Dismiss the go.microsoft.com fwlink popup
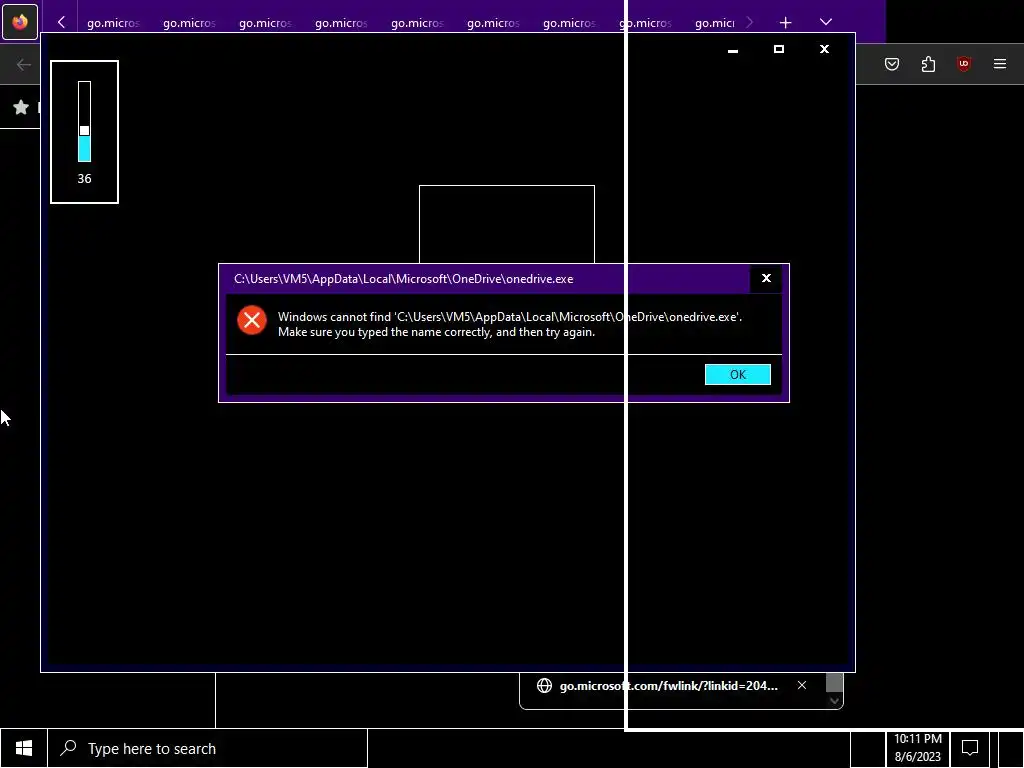The height and width of the screenshot is (768, 1024). click(x=802, y=685)
